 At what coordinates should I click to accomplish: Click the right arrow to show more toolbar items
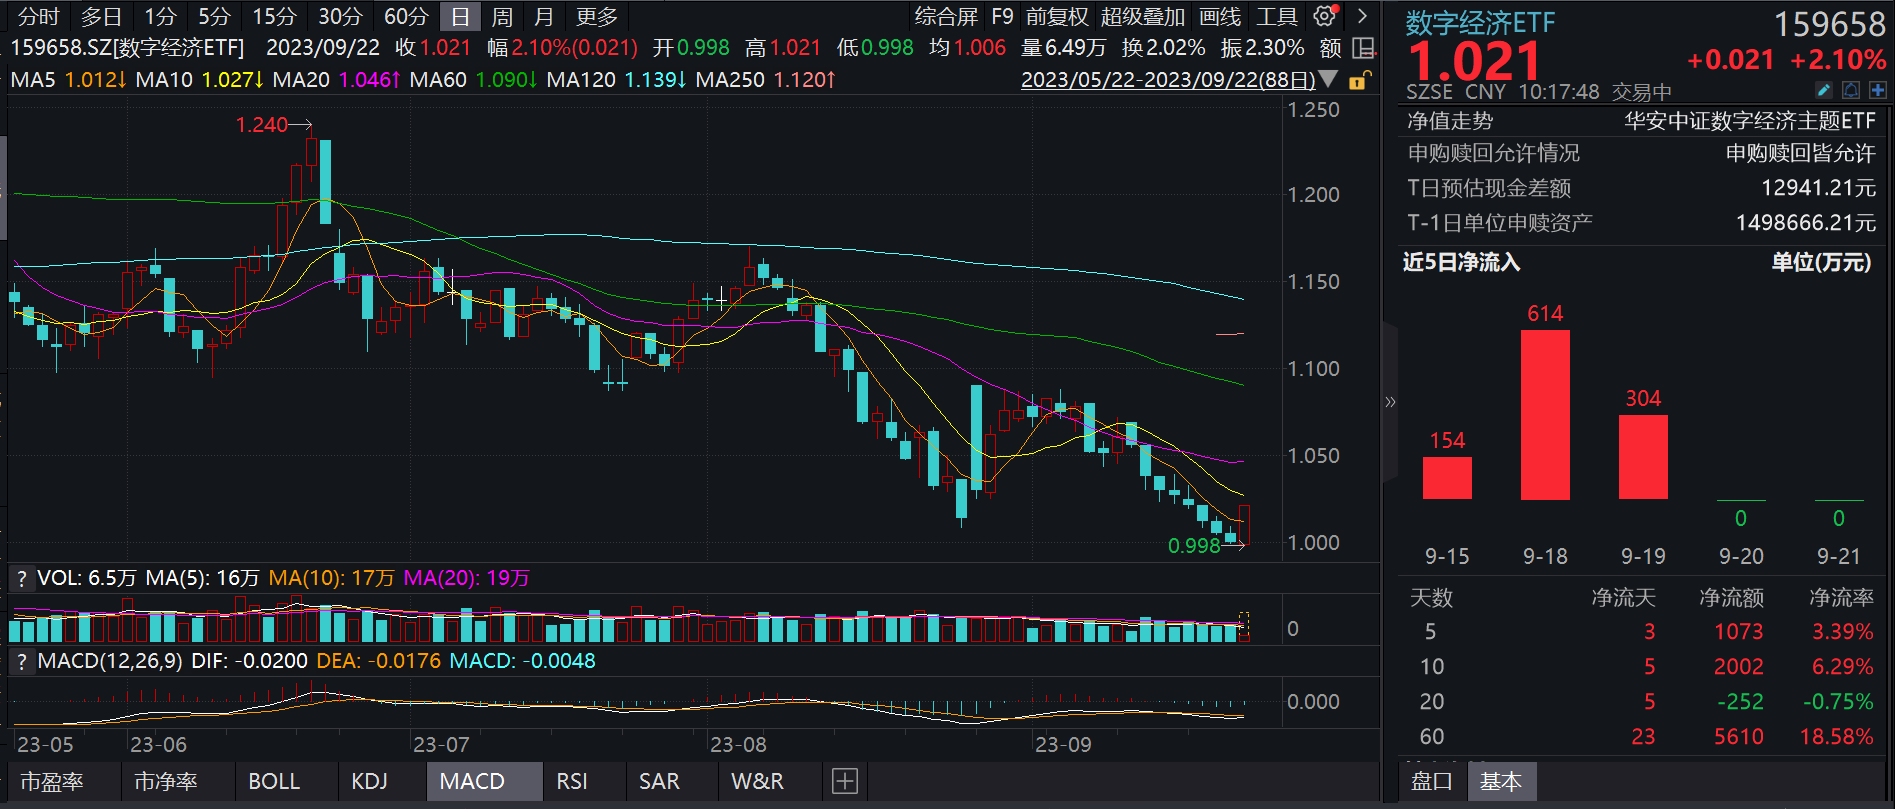tap(1362, 16)
